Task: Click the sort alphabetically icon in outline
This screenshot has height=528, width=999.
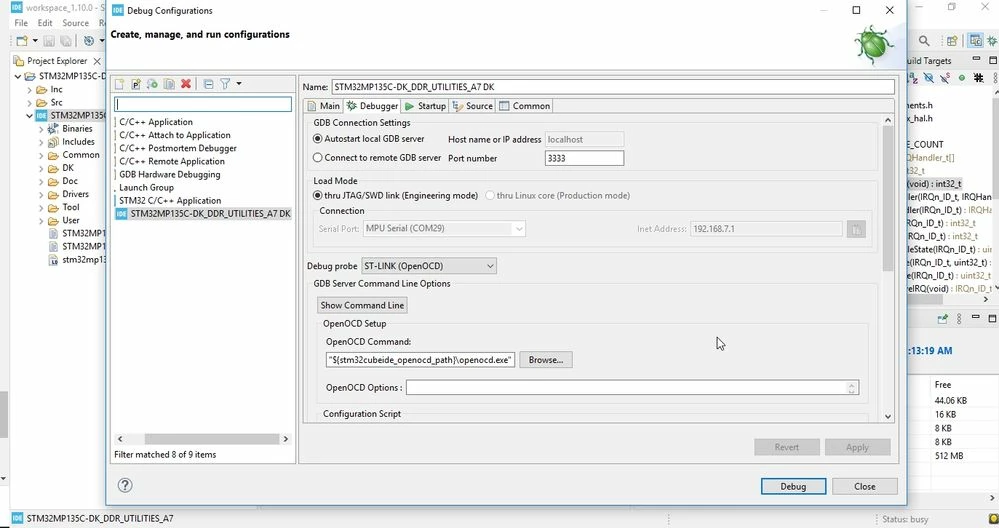Action: (913, 78)
